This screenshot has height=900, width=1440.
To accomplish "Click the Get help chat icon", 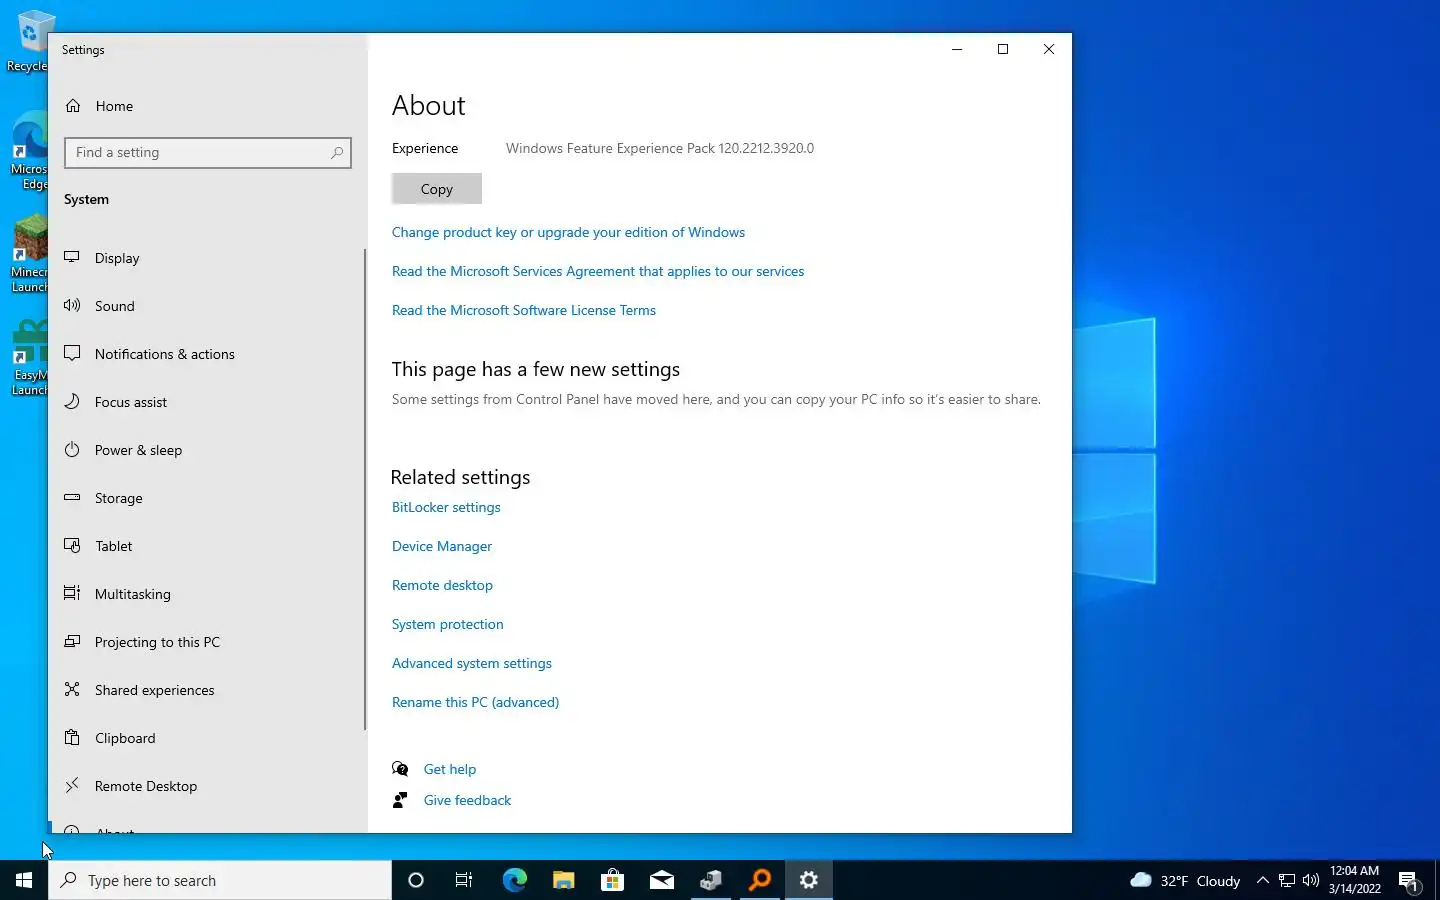I will click(400, 768).
